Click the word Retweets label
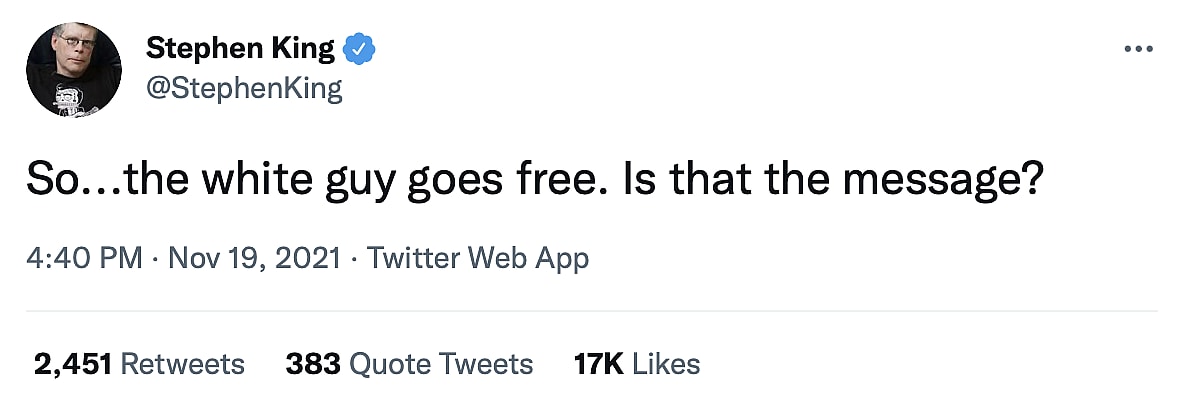Viewport: 1184px width, 406px height. click(x=182, y=363)
